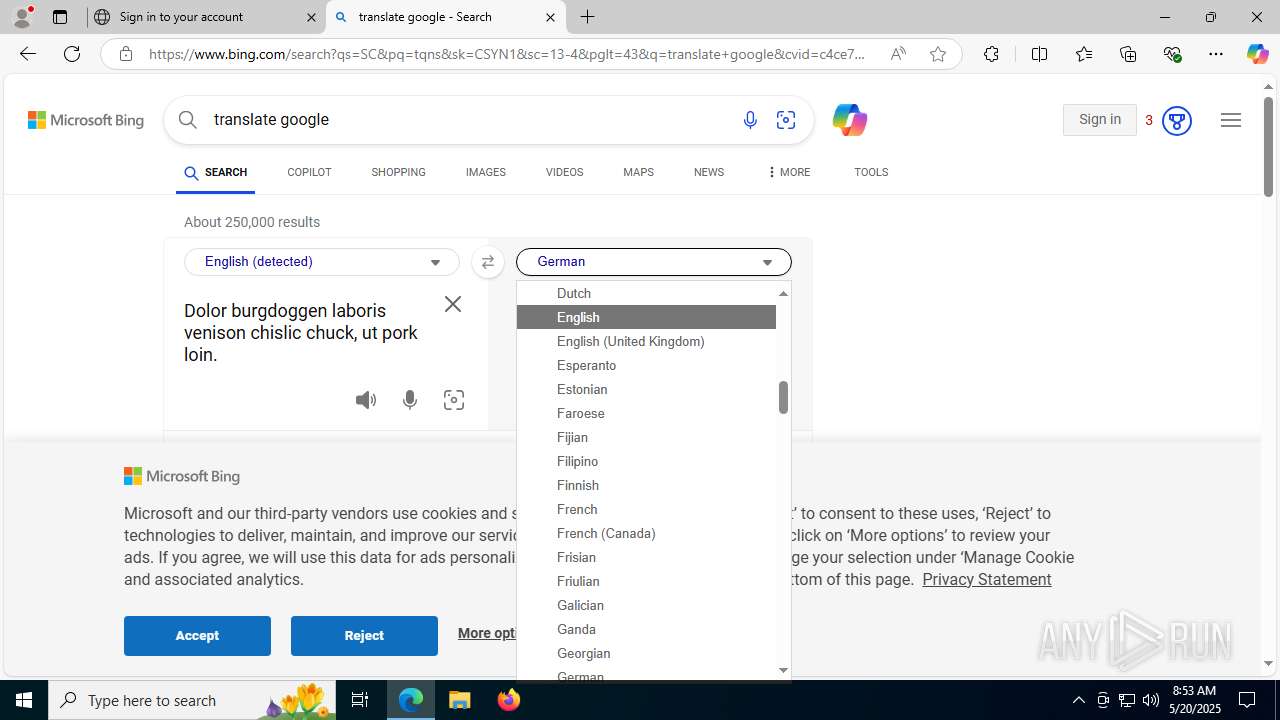Open File Explorer from taskbar
The width and height of the screenshot is (1280, 720).
(460, 700)
